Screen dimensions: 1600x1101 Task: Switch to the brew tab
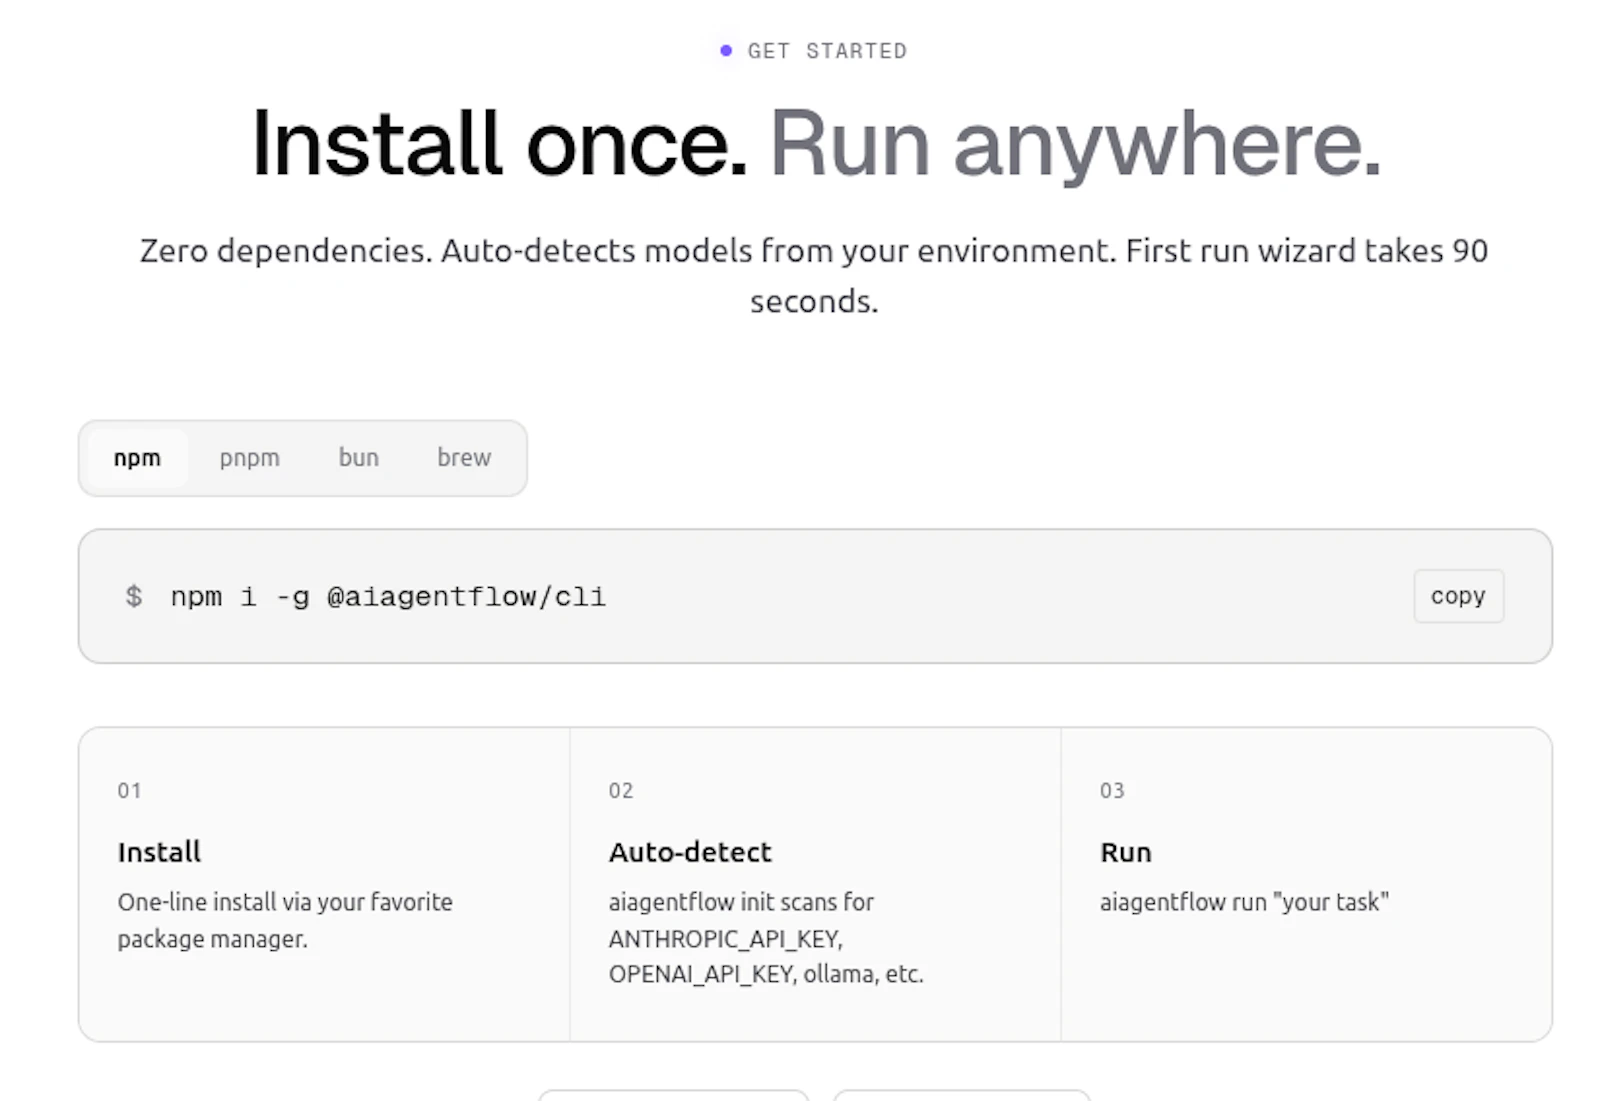click(x=464, y=458)
